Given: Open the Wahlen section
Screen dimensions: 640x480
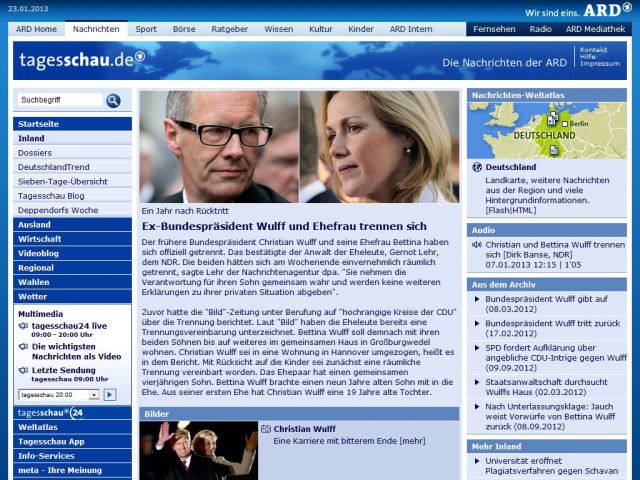Looking at the screenshot, I should tap(73, 282).
